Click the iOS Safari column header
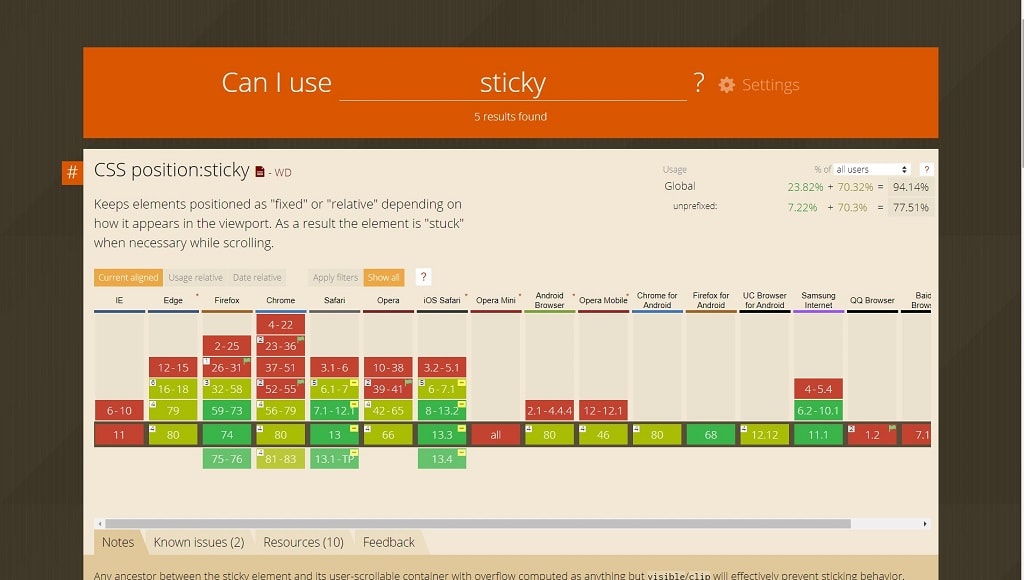The width and height of the screenshot is (1024, 580). tap(442, 300)
